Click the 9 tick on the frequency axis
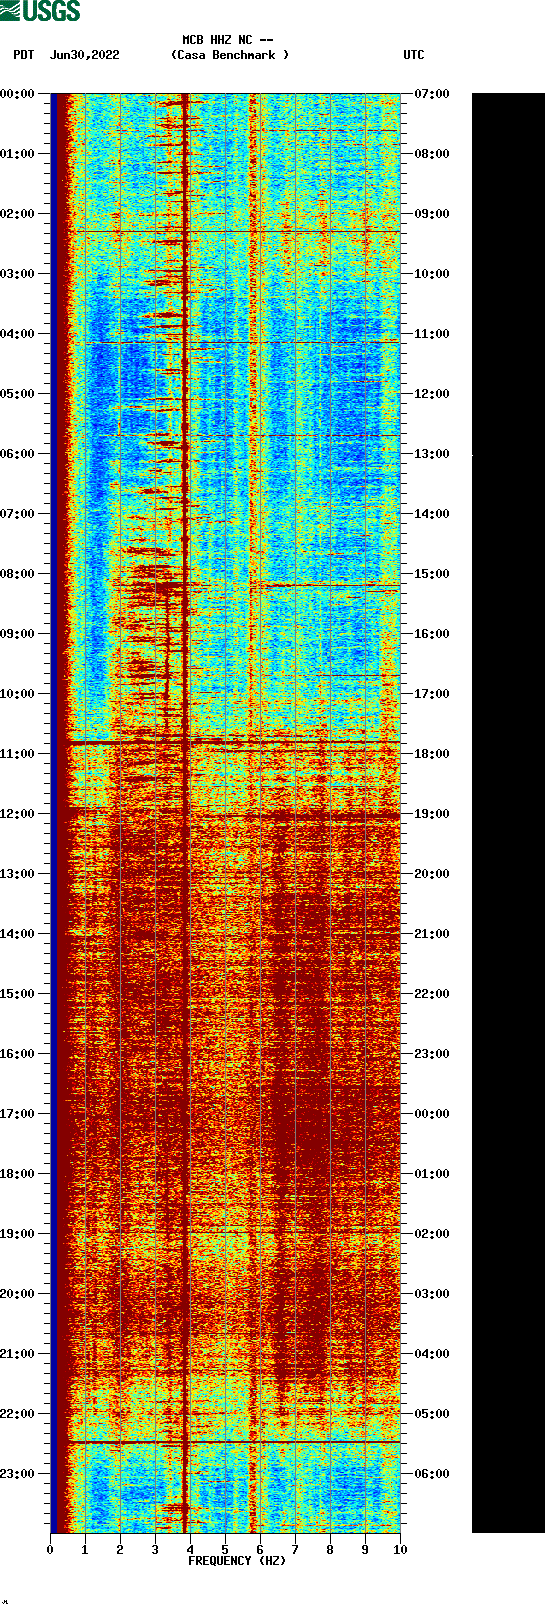The width and height of the screenshot is (552, 1613). [x=365, y=1550]
